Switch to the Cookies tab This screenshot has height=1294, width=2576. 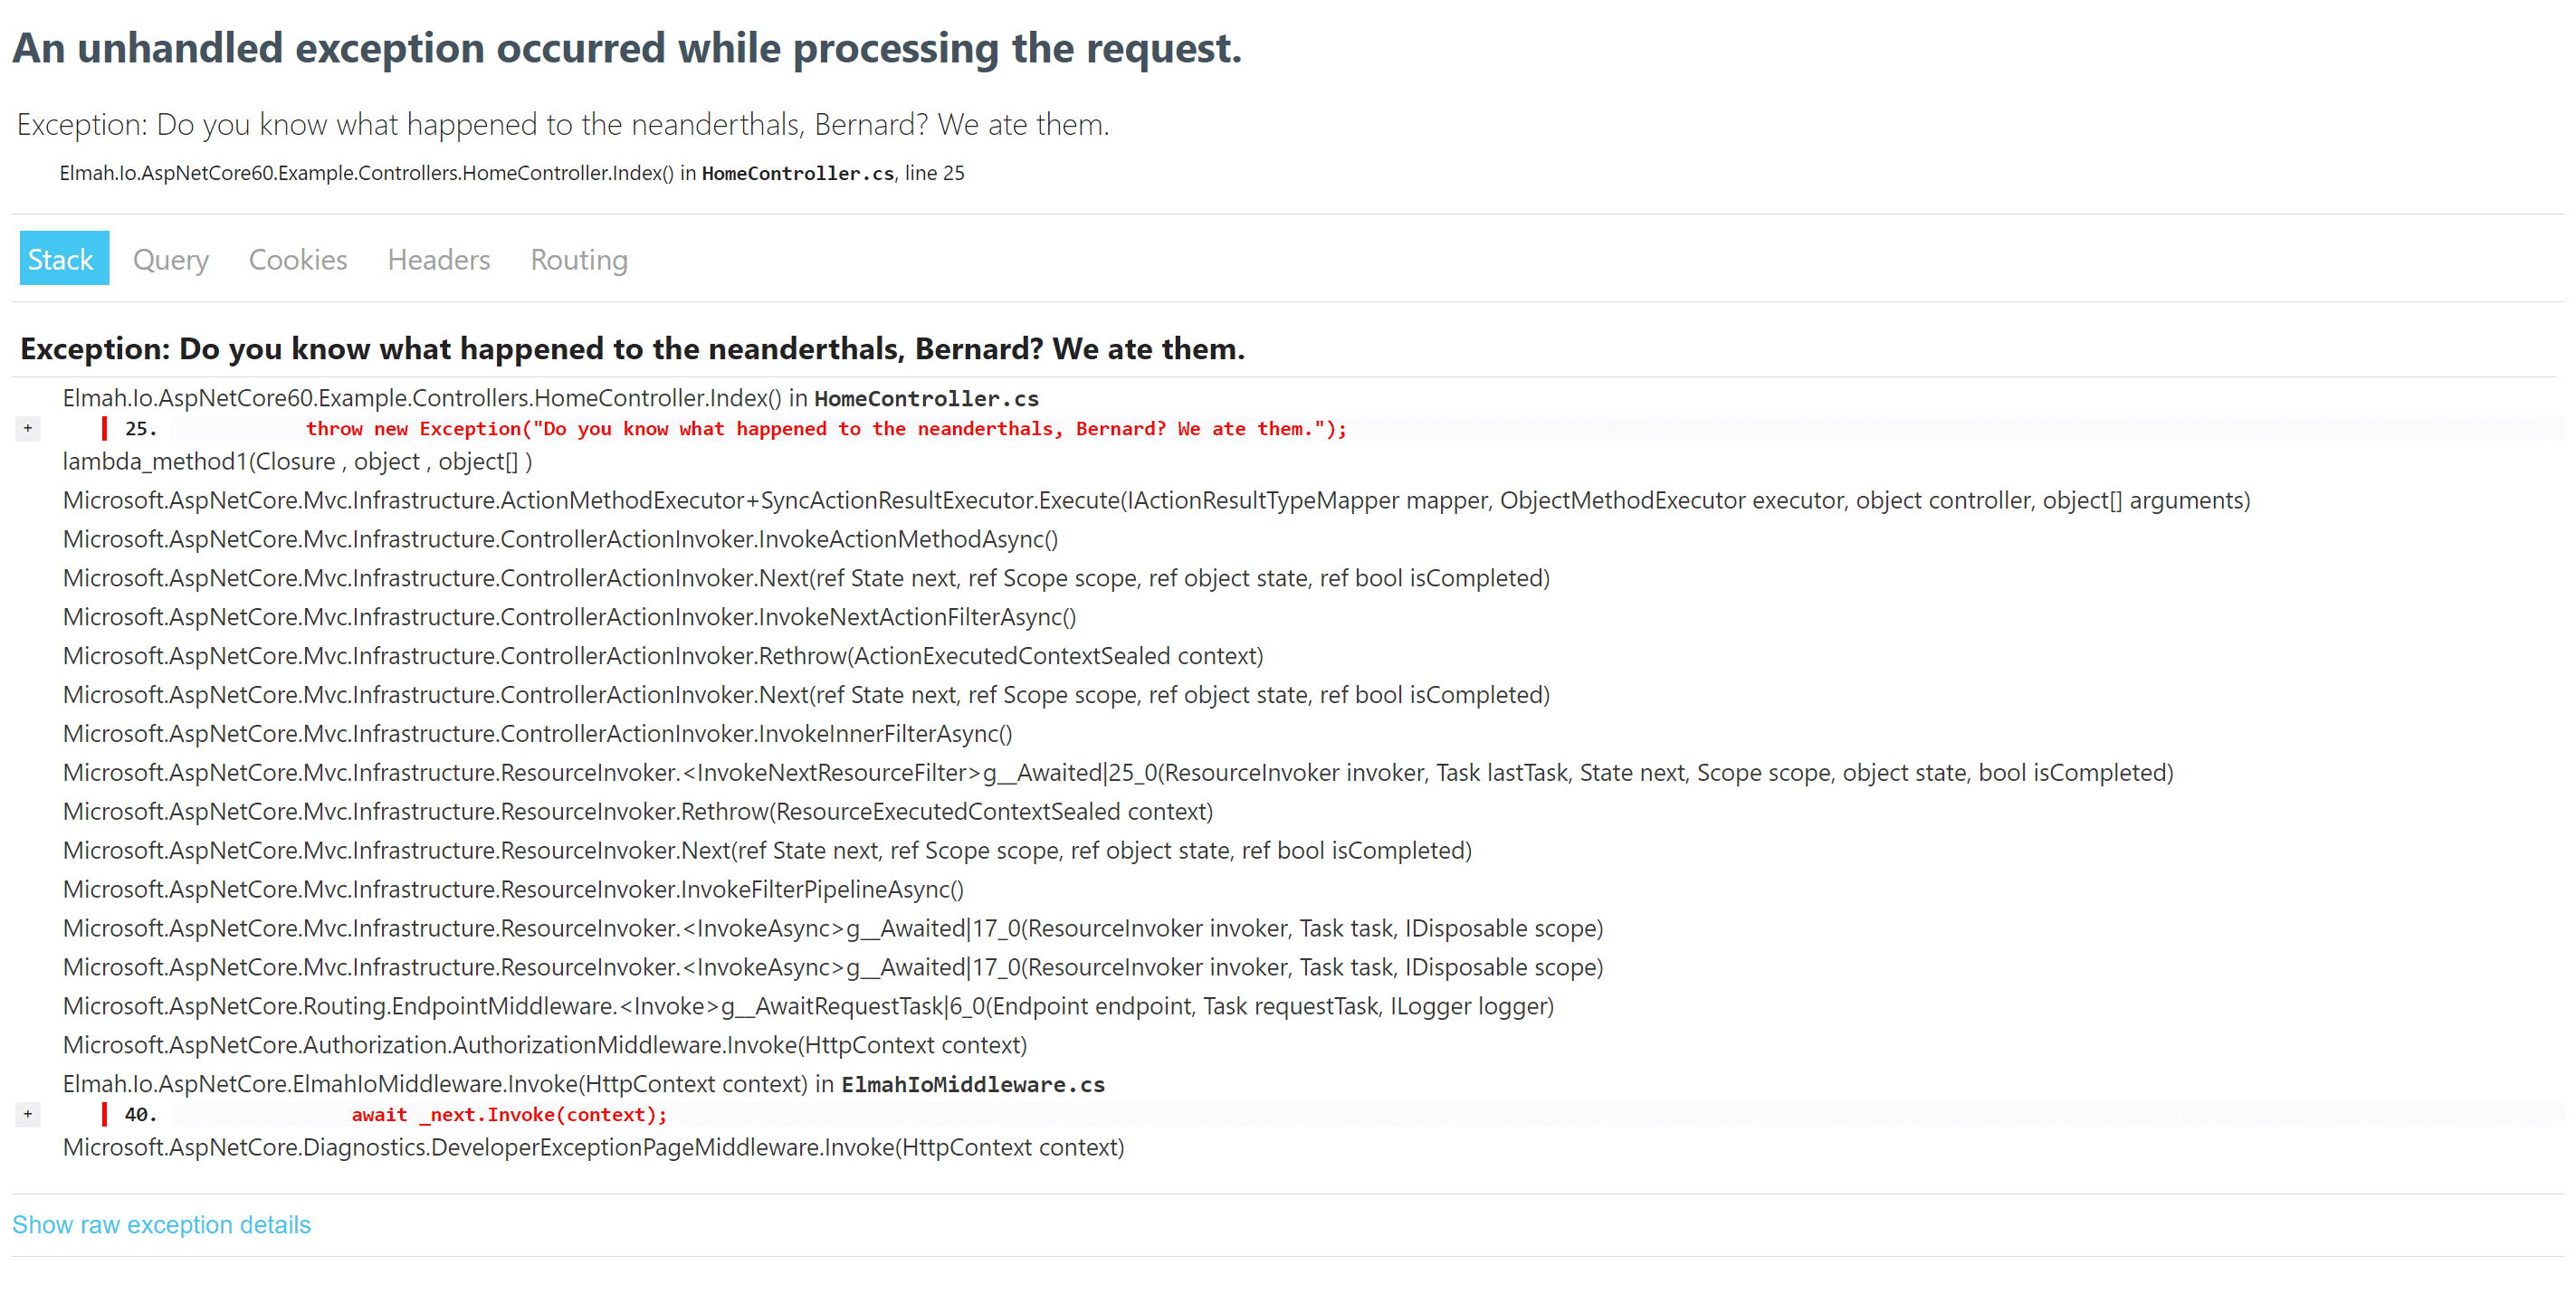(x=297, y=259)
